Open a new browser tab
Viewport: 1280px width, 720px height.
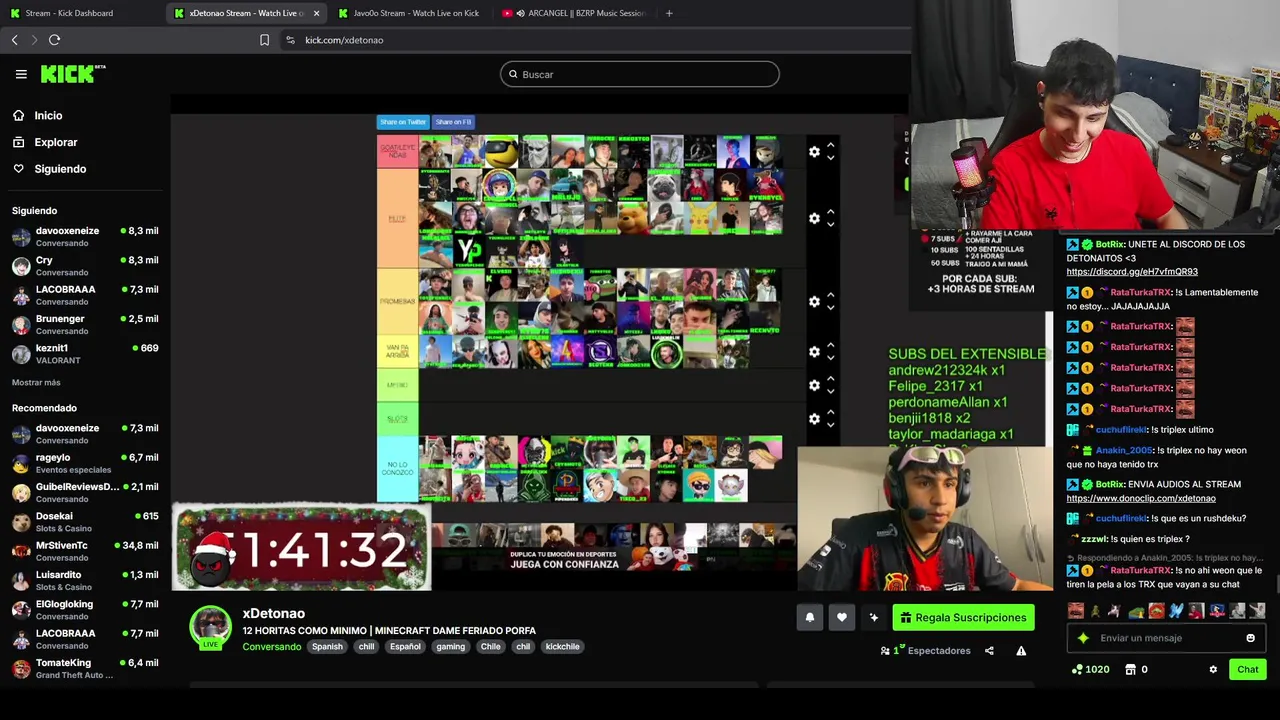669,13
